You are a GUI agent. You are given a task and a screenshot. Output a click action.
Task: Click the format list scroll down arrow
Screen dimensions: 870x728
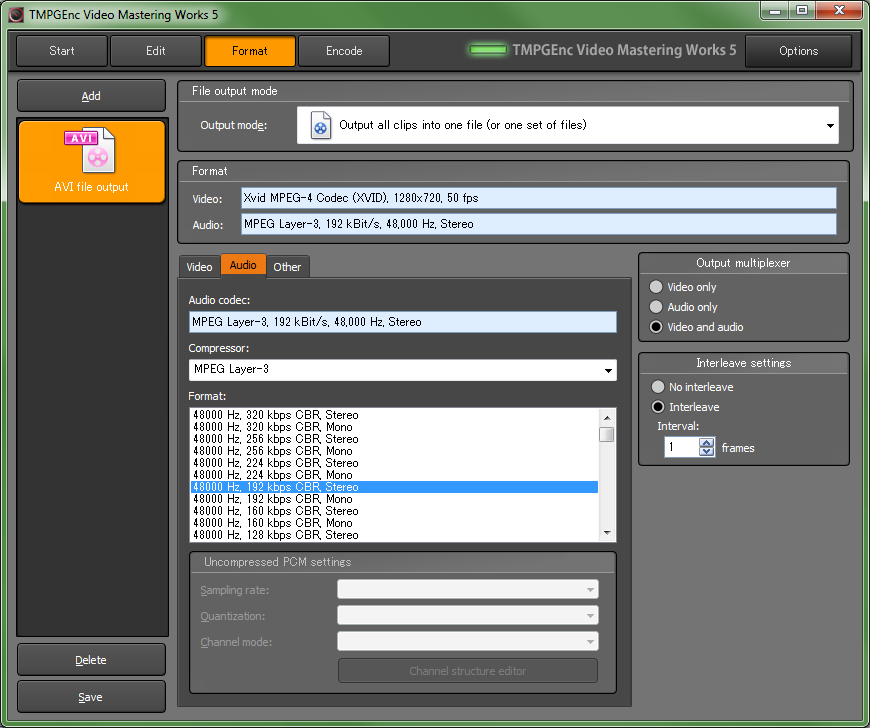[607, 533]
